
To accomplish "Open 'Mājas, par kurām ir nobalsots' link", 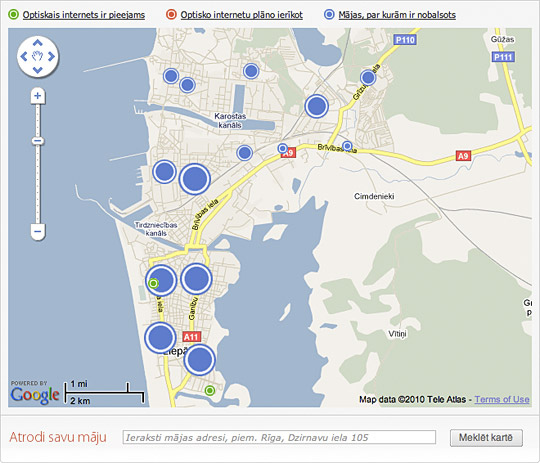I will point(397,15).
